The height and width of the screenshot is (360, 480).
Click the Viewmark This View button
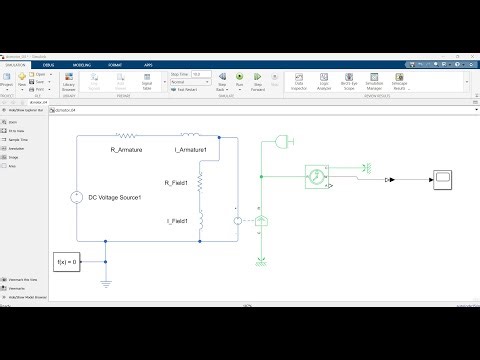[x=19, y=280]
